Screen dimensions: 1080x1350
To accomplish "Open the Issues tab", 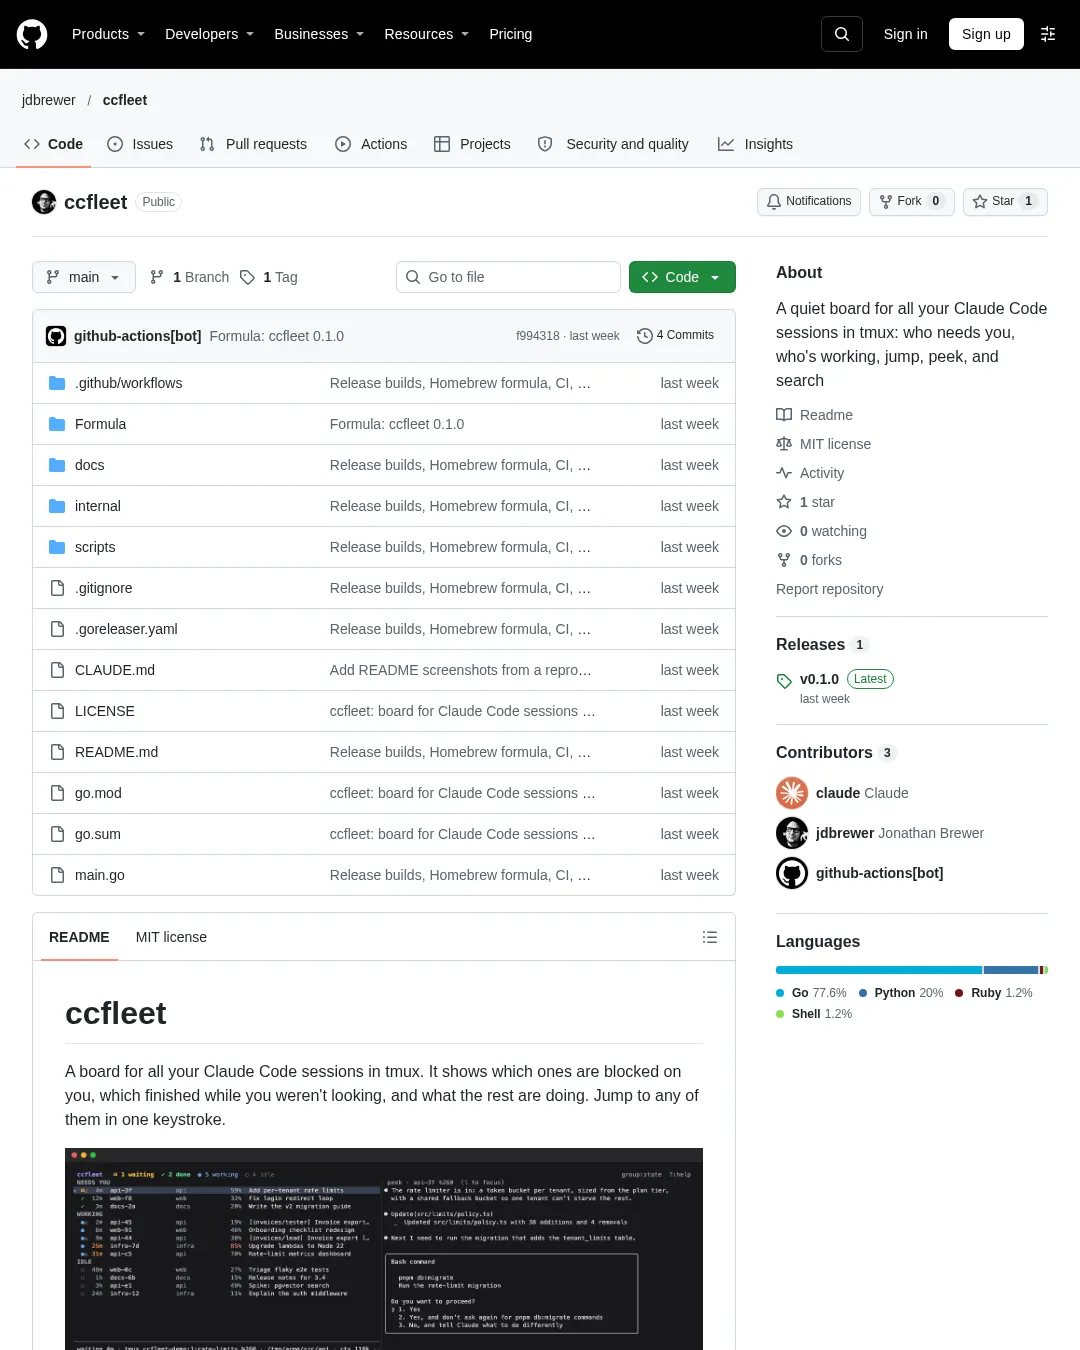I will 140,144.
